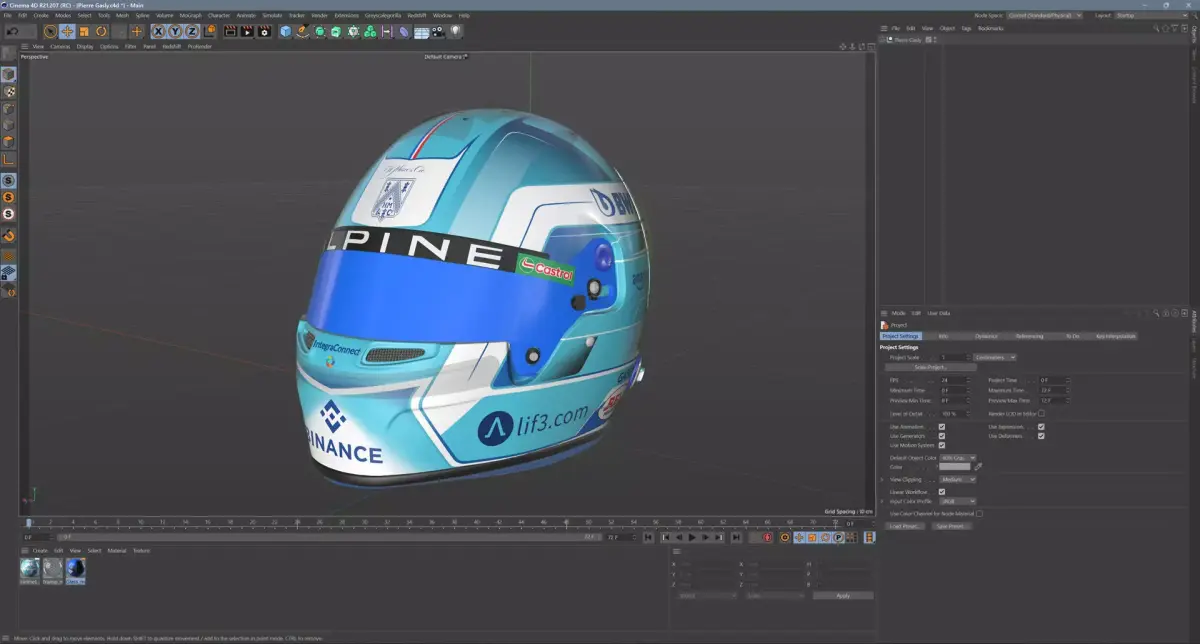
Task: Click the red Record Active Objects button
Action: [768, 537]
